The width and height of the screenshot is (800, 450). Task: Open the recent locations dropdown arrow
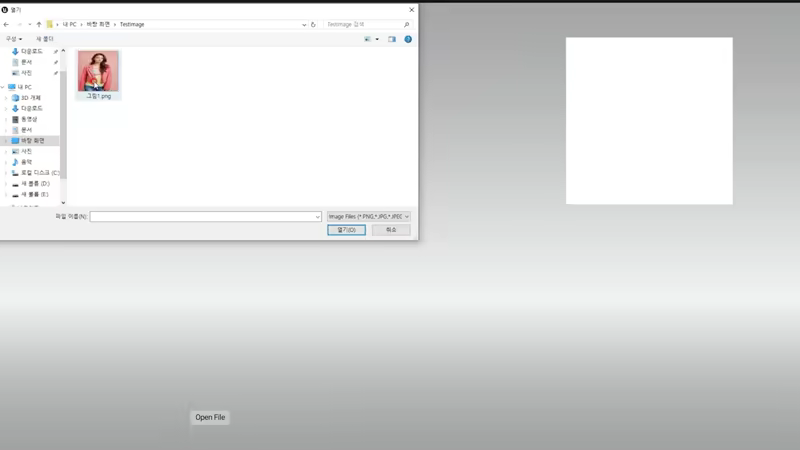(x=30, y=24)
